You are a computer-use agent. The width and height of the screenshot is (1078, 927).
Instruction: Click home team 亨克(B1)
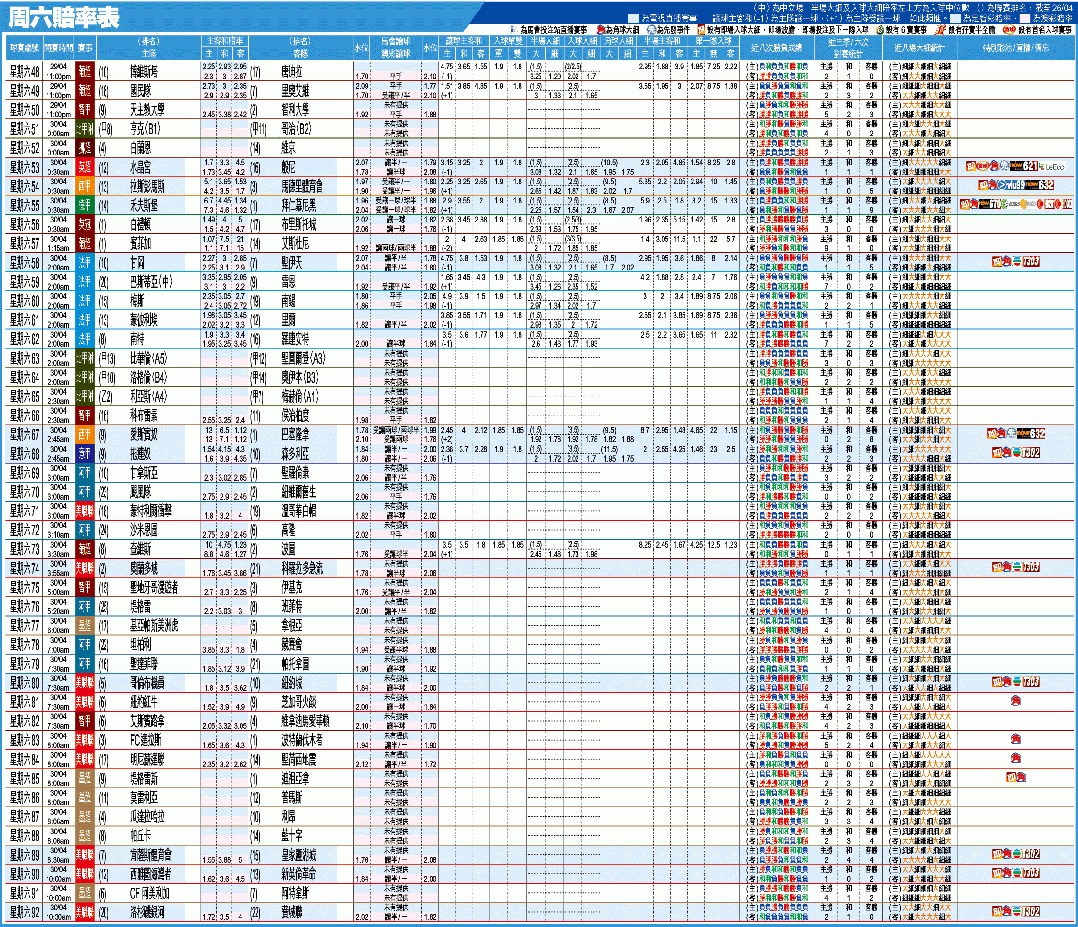145,129
